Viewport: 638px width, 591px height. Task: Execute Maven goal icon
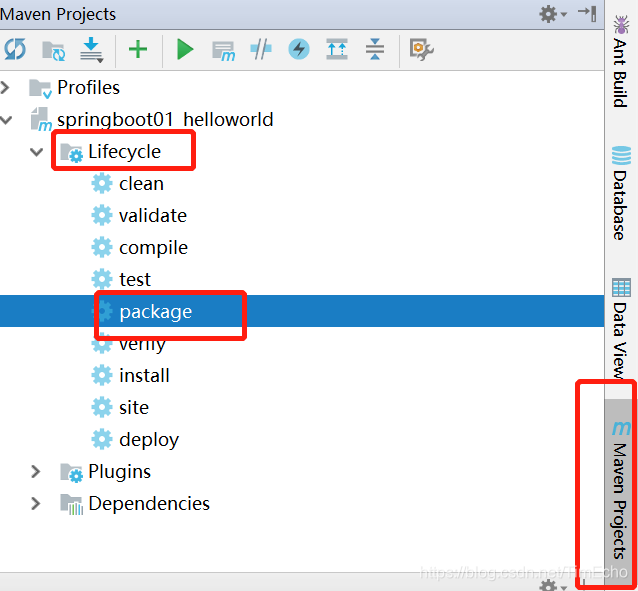pyautogui.click(x=223, y=51)
